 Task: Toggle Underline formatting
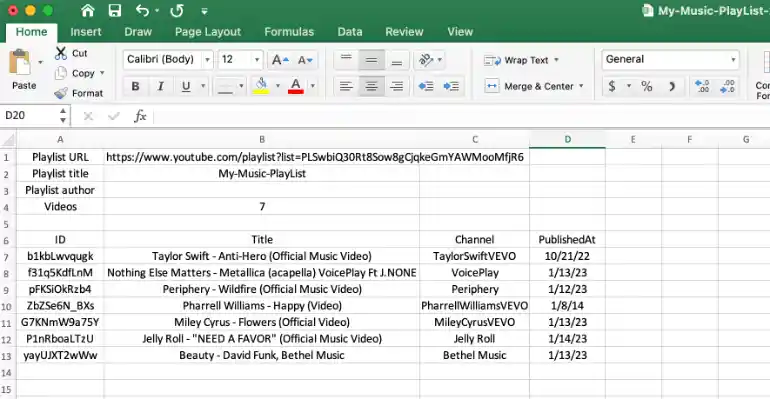pos(186,86)
